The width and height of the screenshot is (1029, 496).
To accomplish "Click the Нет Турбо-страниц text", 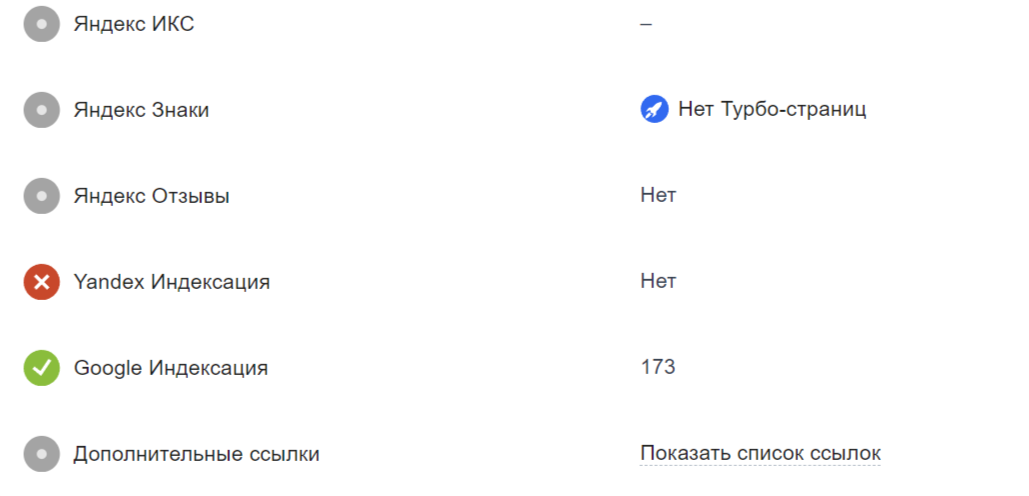I will [x=771, y=110].
